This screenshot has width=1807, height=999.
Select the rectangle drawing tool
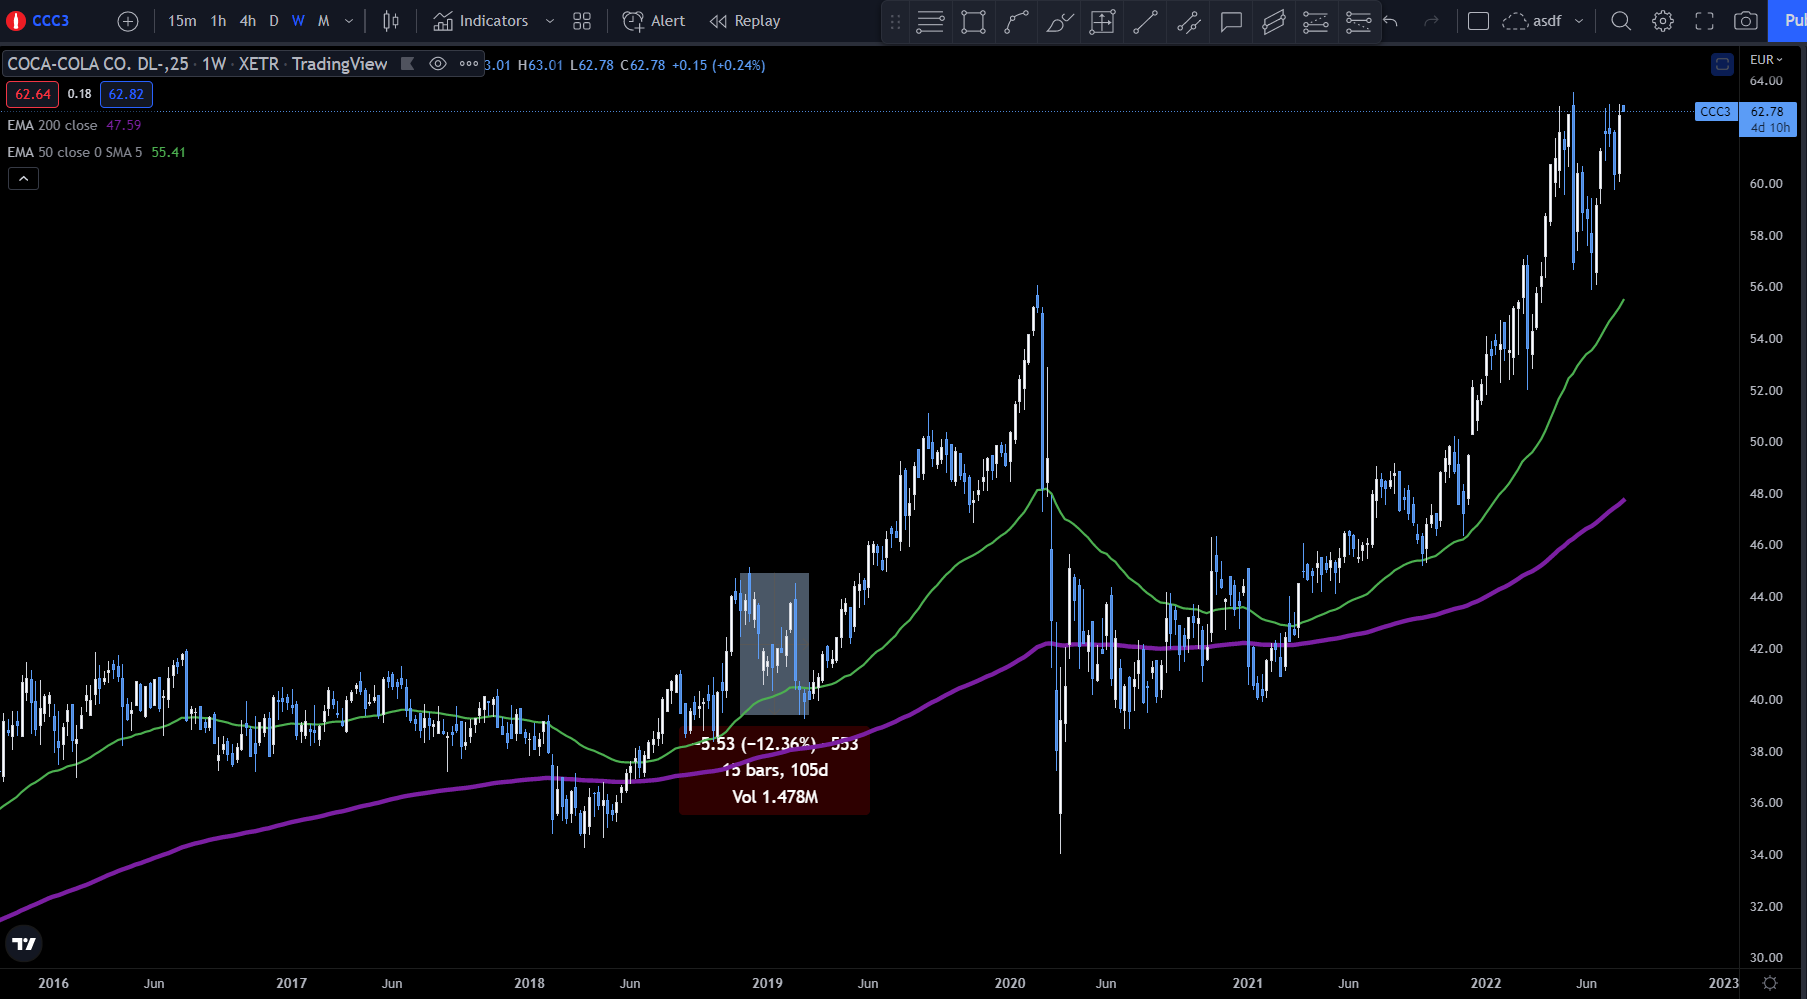click(973, 21)
